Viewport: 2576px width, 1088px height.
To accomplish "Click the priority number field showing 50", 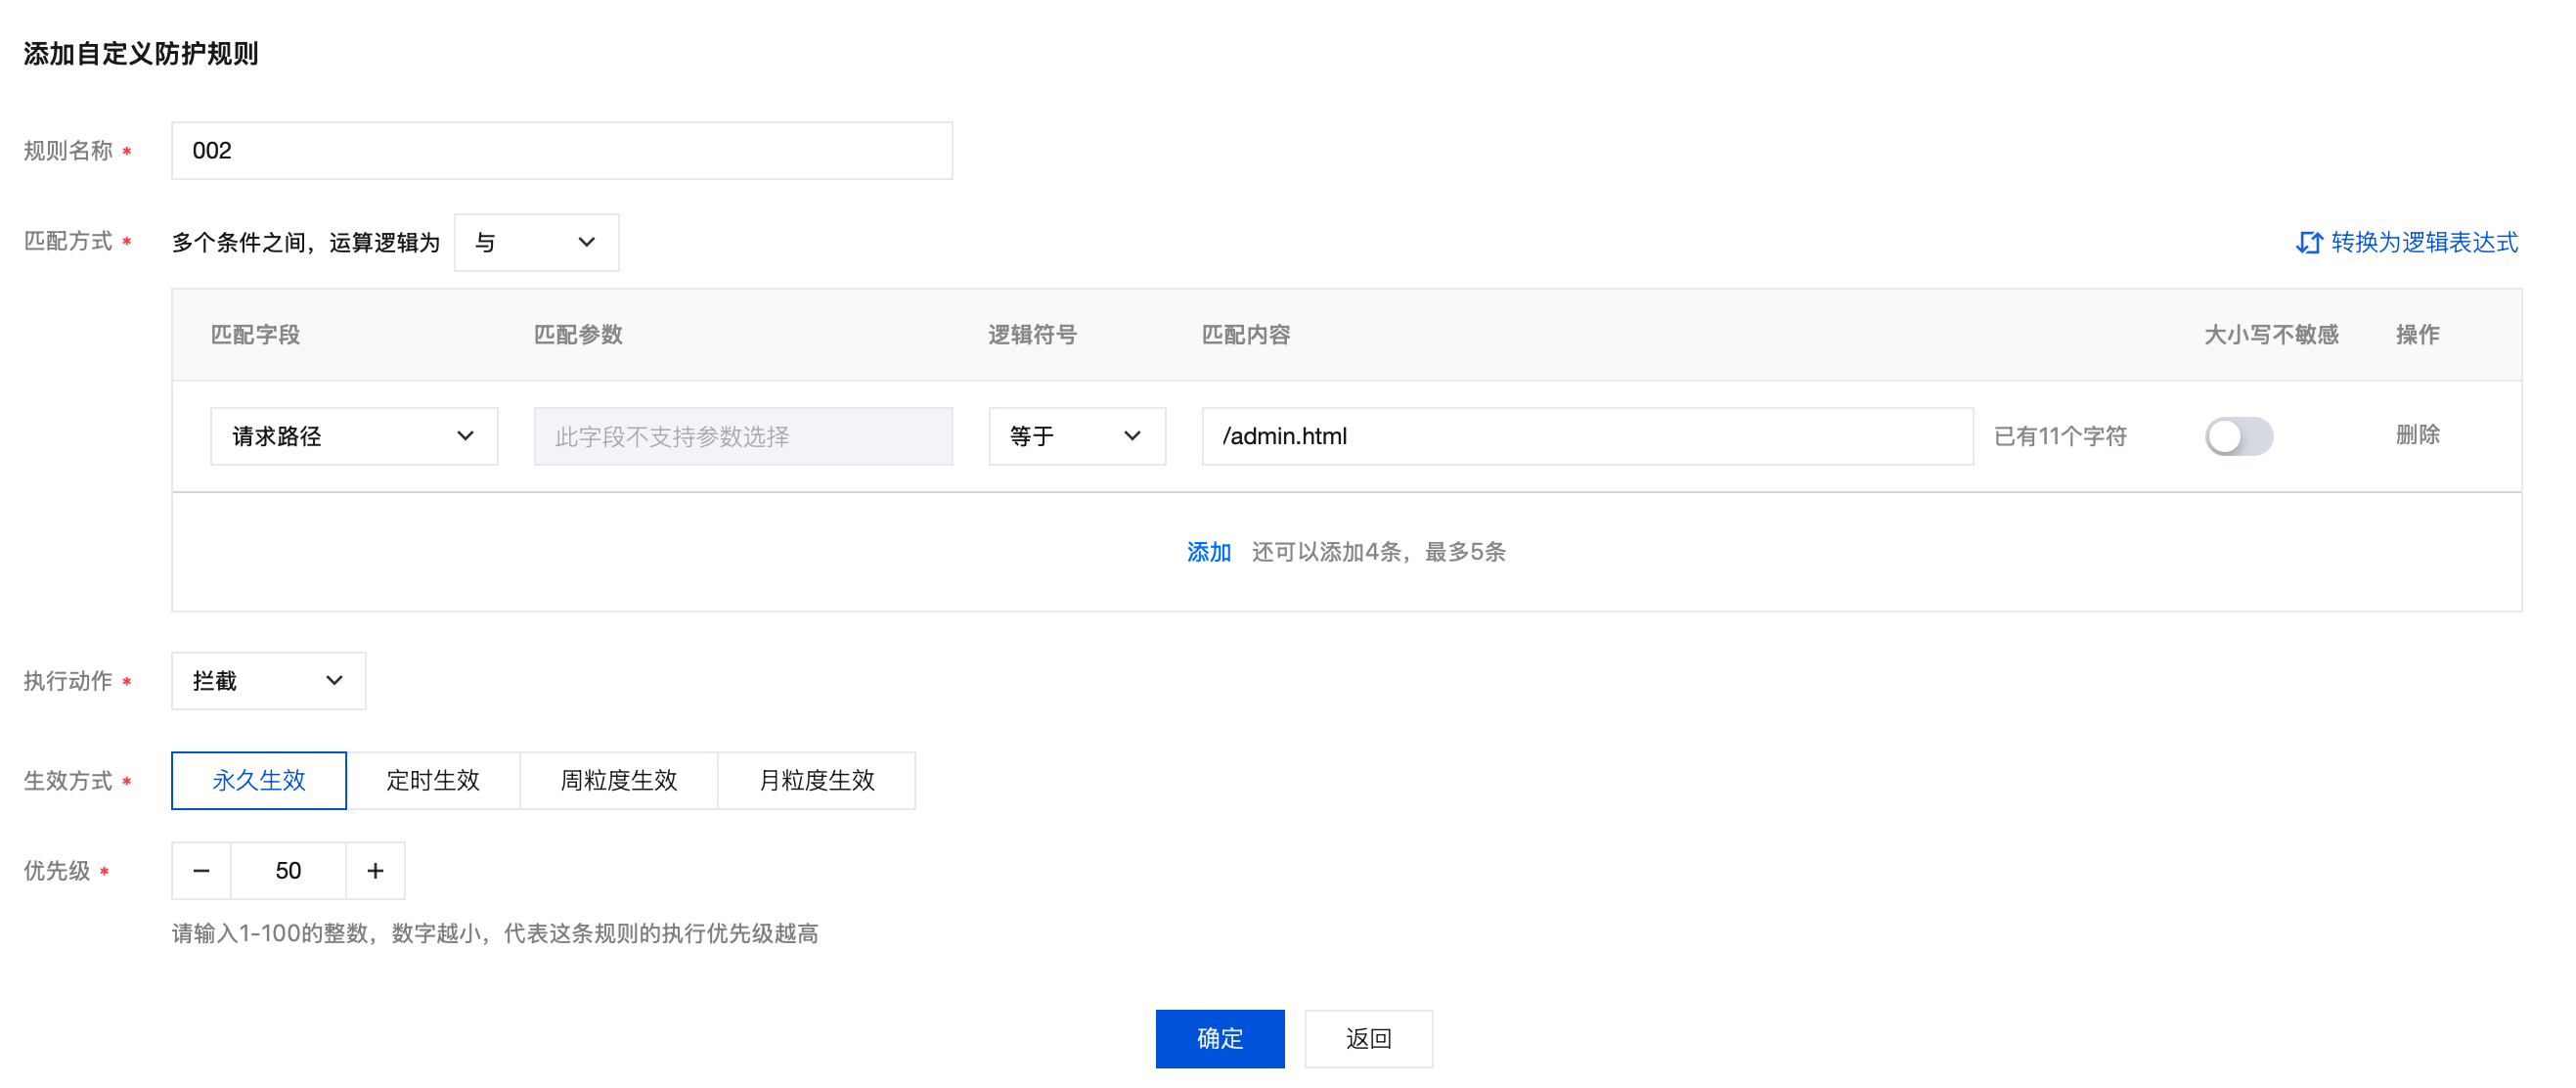I will point(288,871).
